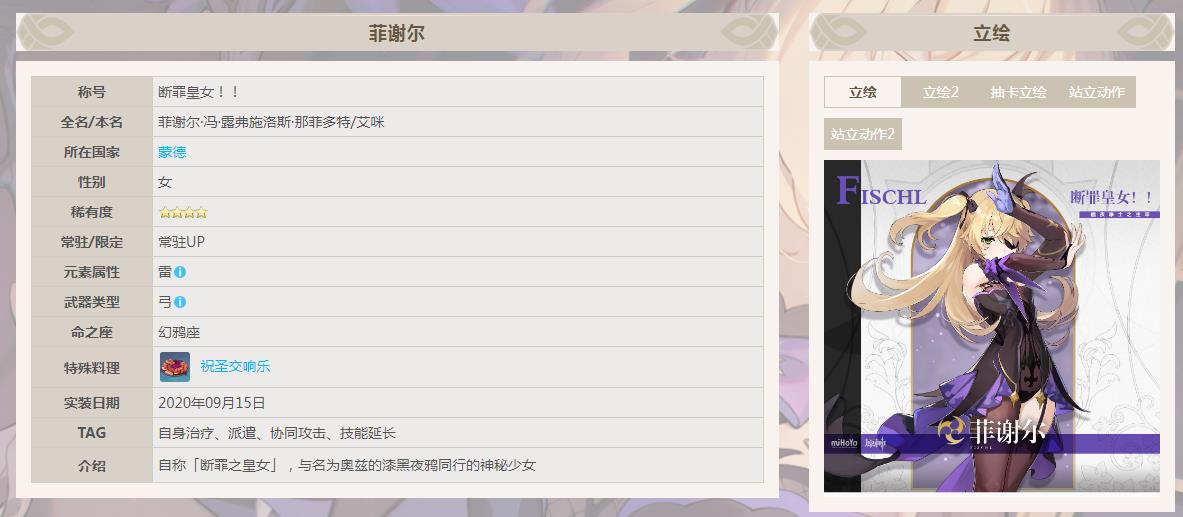Switch to the 立绘2 tab
The height and width of the screenshot is (517, 1183).
pyautogui.click(x=940, y=92)
